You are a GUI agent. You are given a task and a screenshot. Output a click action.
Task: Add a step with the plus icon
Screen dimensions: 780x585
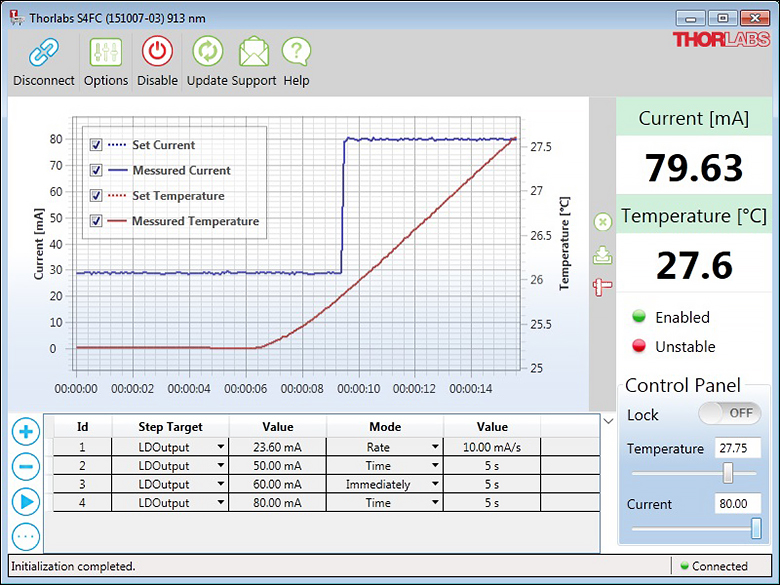26,432
